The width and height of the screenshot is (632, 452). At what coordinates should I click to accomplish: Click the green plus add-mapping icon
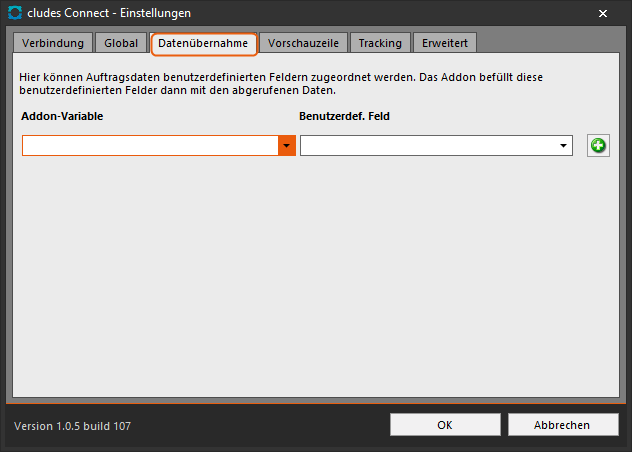tap(598, 146)
